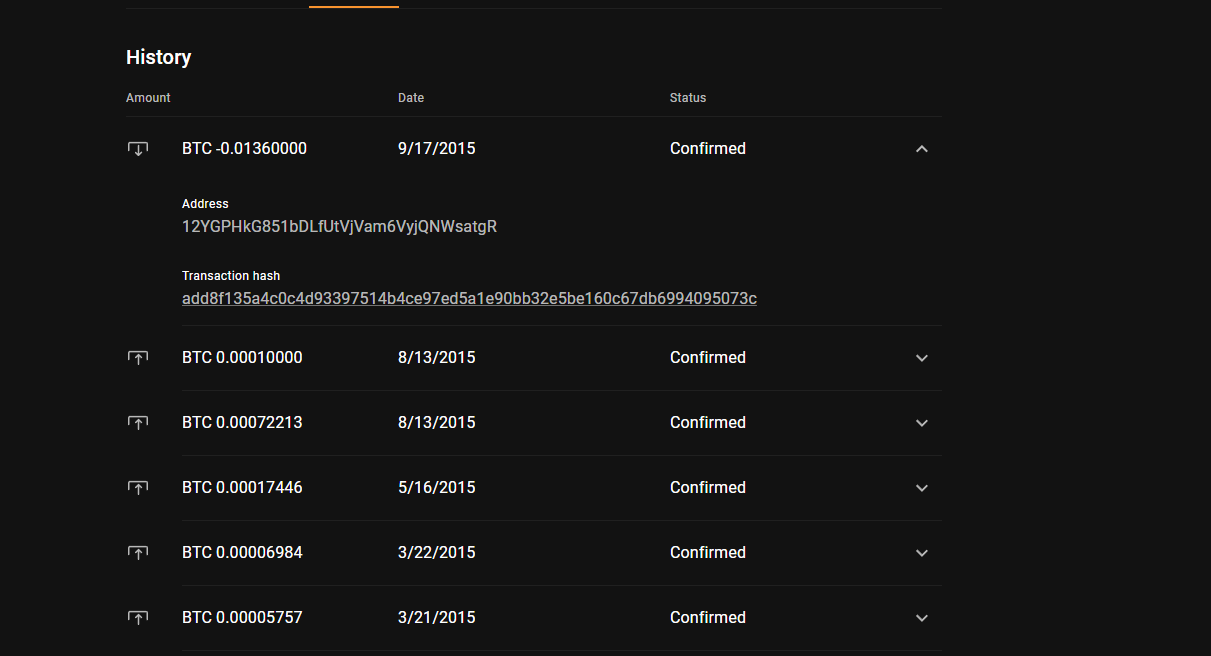
Task: Click the Confirmed status for 3/22/2015
Action: point(708,553)
